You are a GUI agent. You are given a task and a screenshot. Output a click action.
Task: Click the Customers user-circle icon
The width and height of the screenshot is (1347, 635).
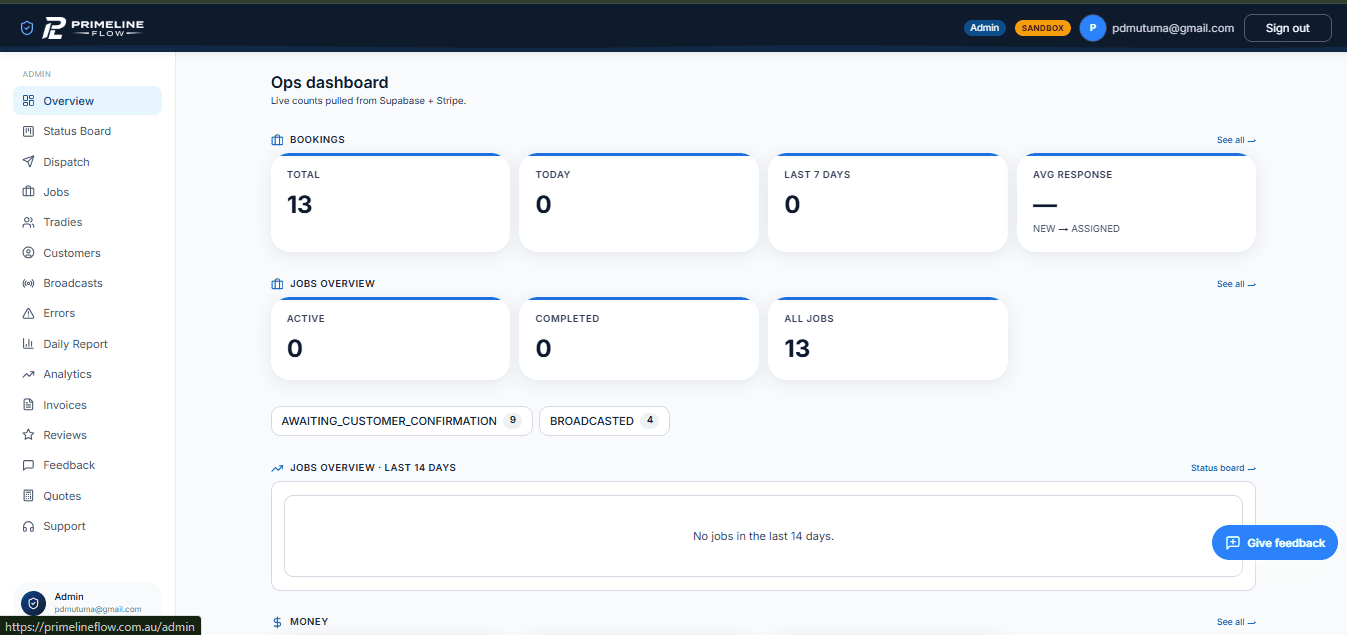[x=28, y=253]
